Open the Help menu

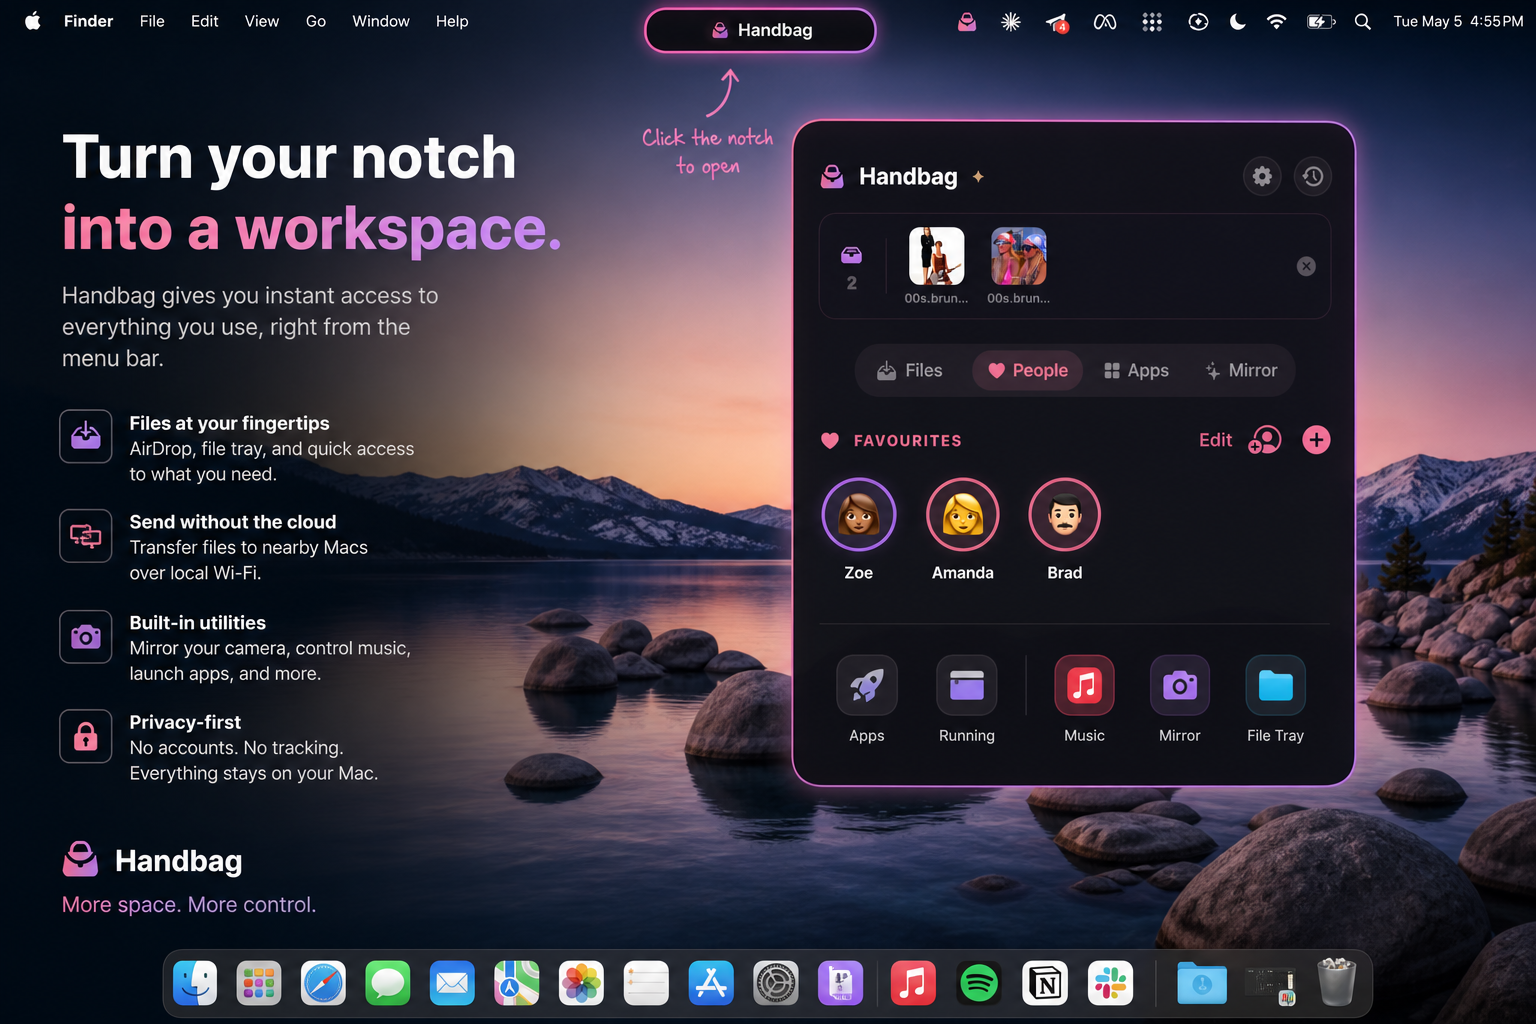point(452,21)
